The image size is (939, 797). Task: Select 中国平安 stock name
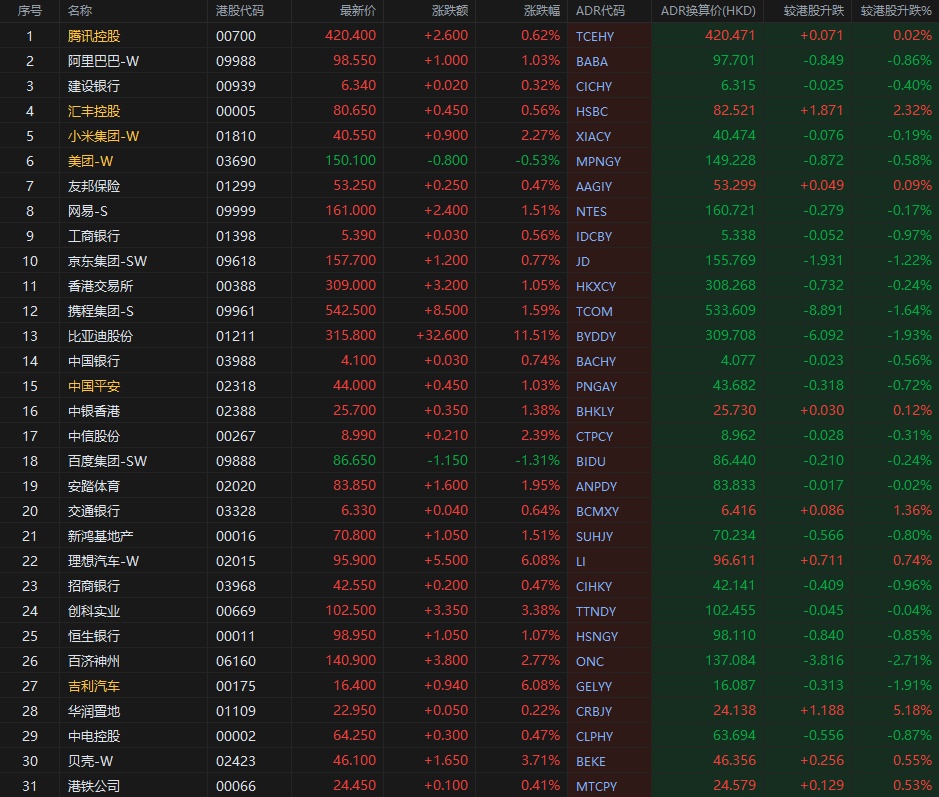93,386
